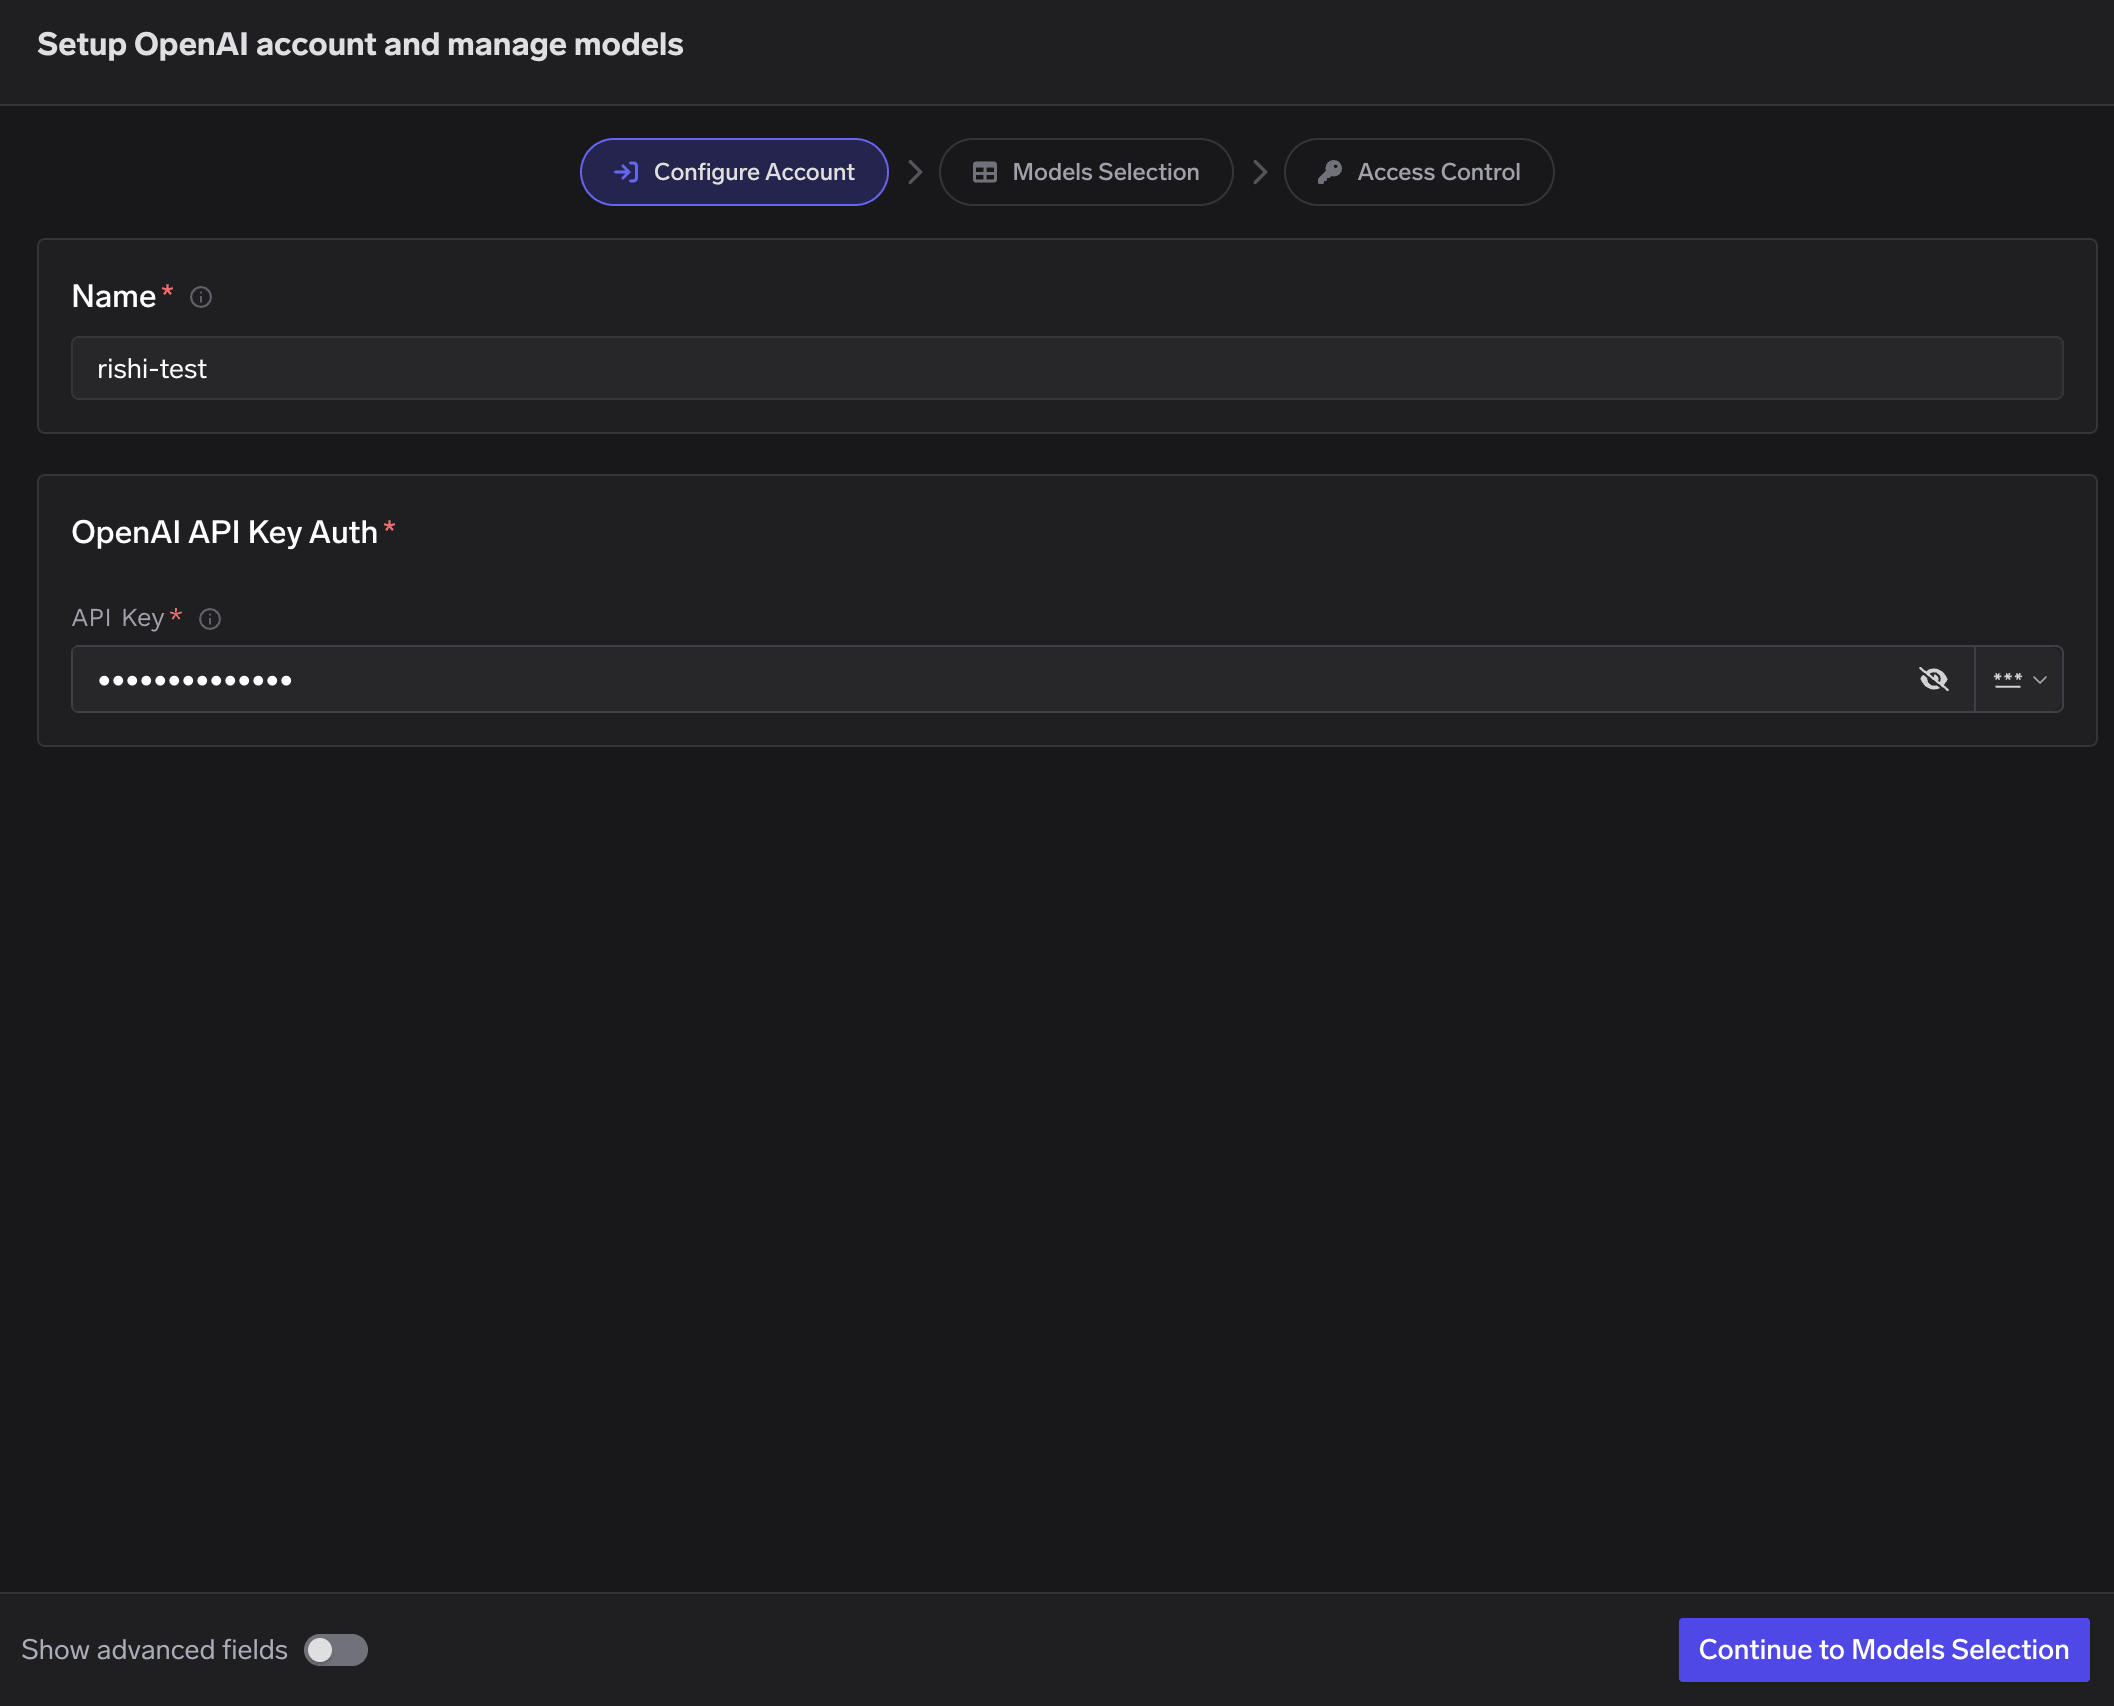
Task: Click the chevron separator after Configure Account
Action: (915, 171)
